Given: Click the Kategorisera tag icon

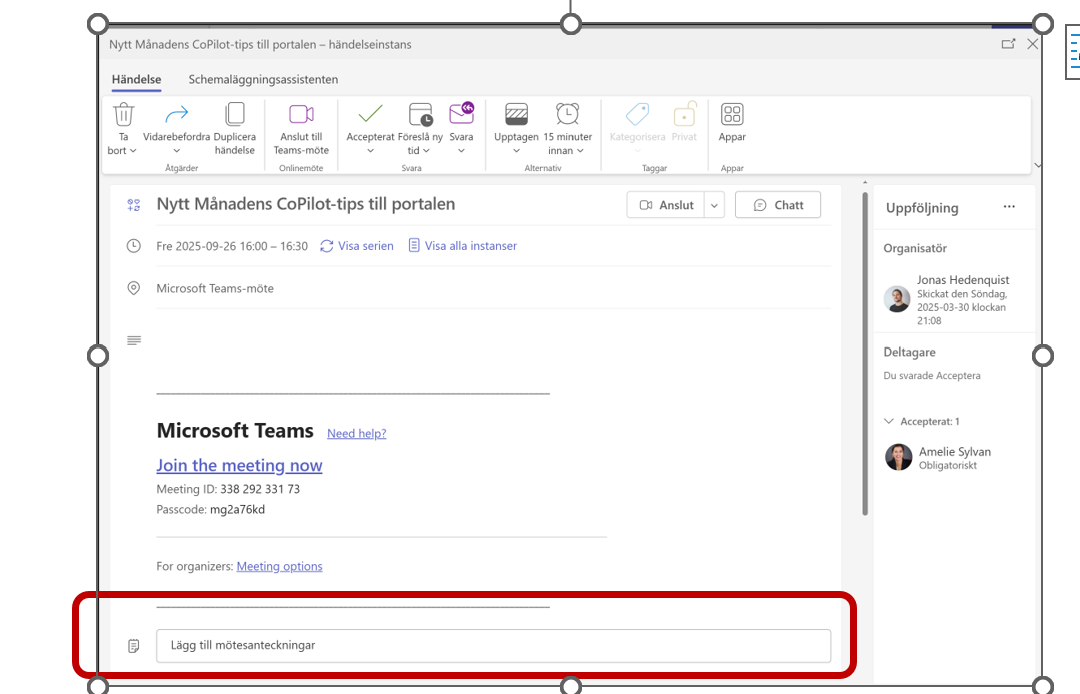Looking at the screenshot, I should 637,114.
